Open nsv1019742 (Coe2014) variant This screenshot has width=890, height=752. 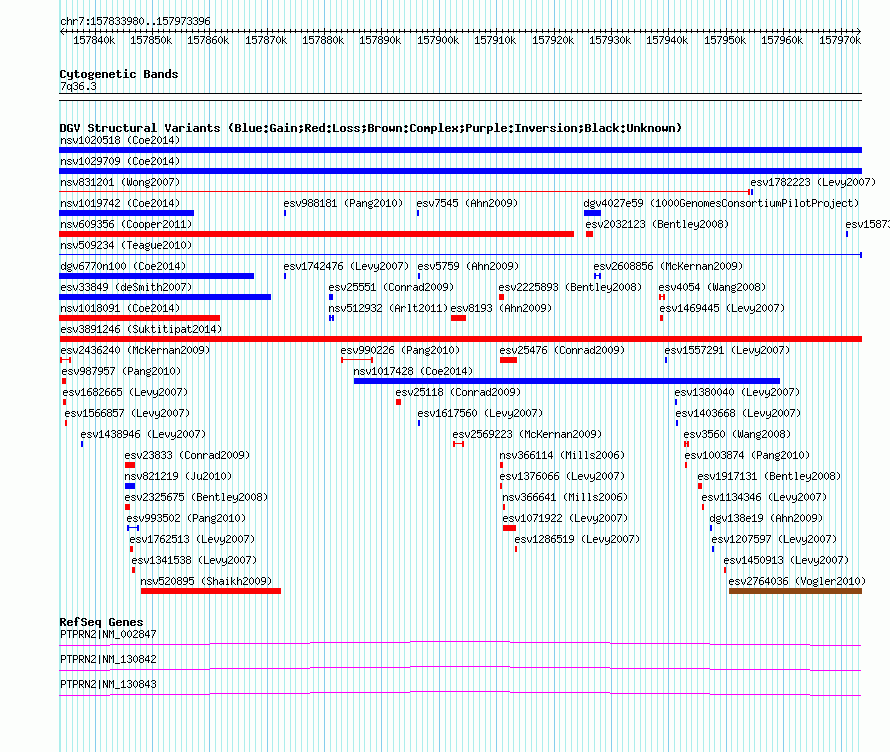[x=120, y=203]
